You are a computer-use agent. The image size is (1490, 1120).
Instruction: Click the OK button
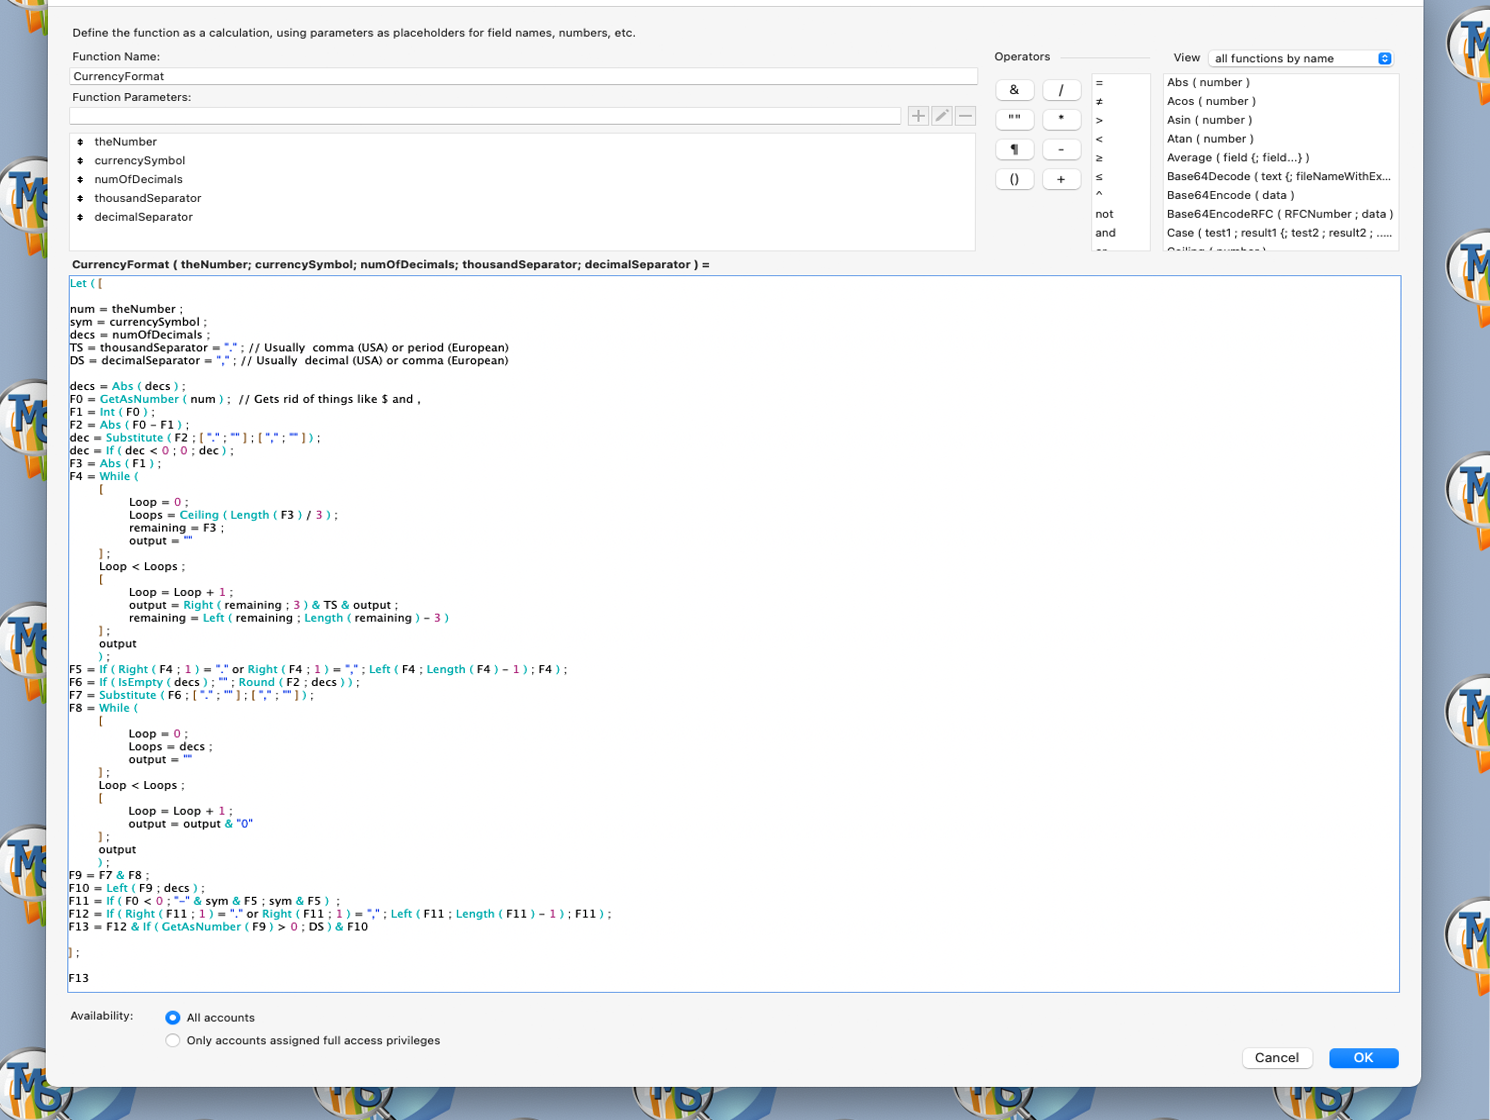pyautogui.click(x=1363, y=1058)
